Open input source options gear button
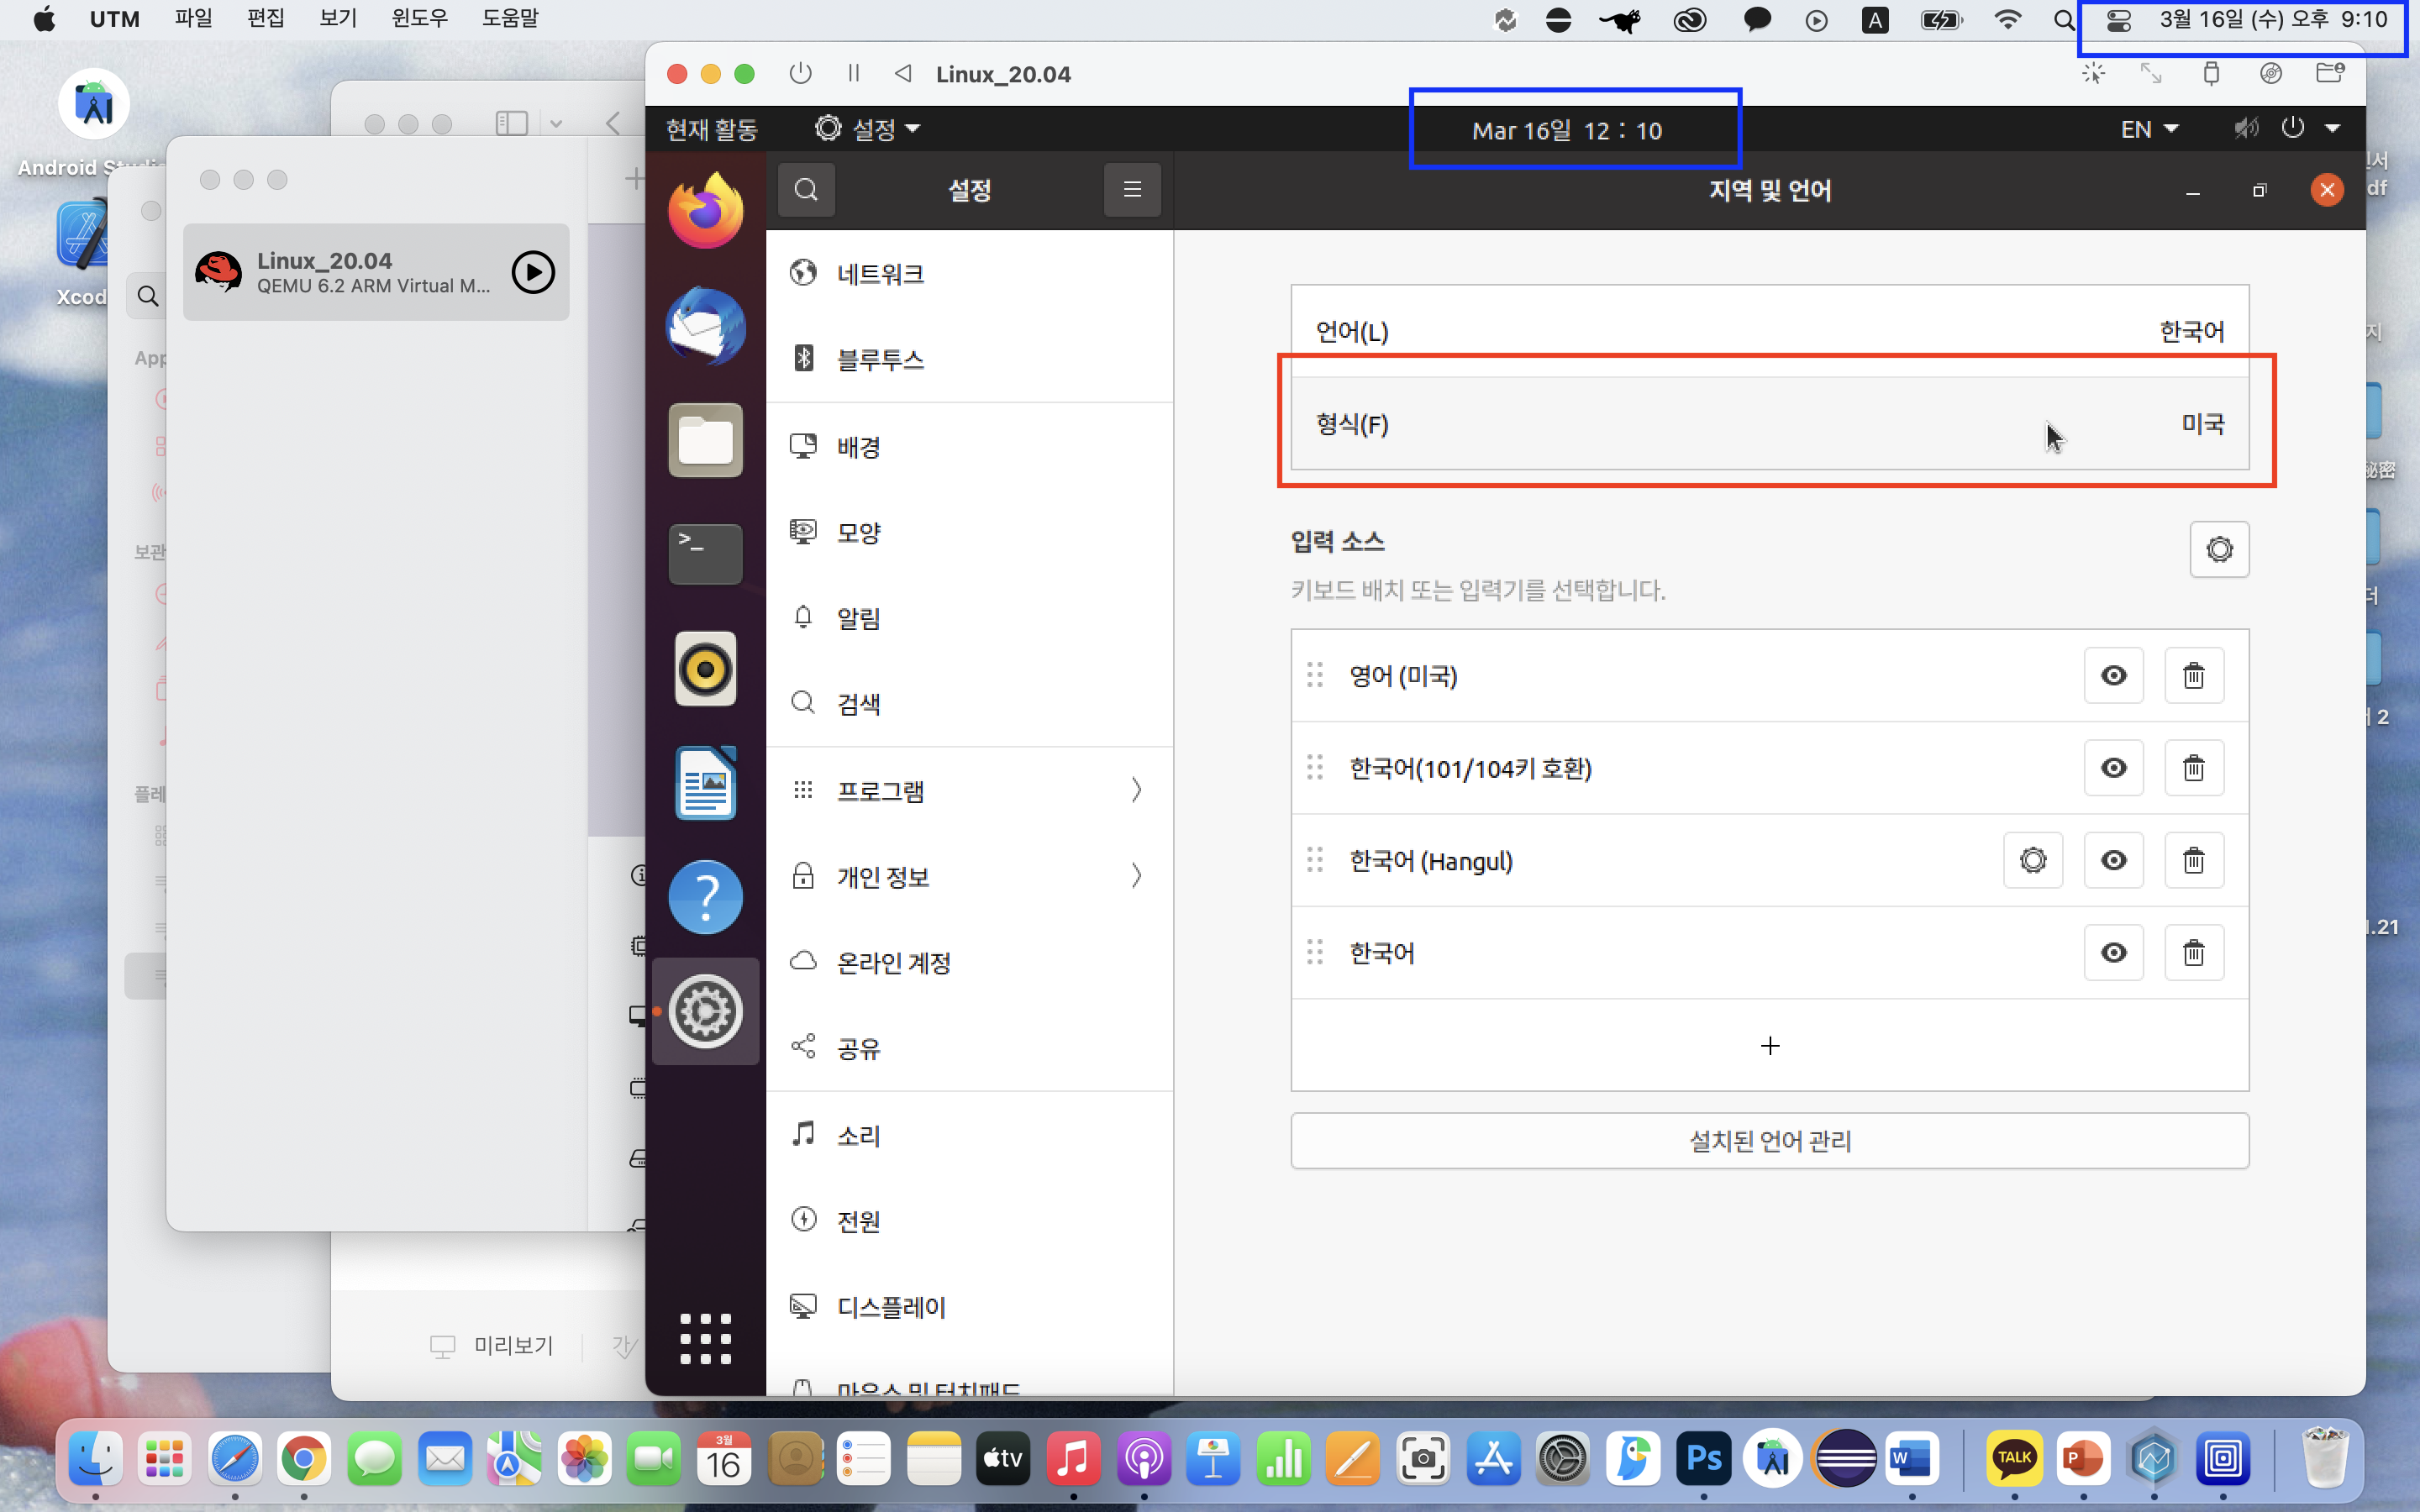The height and width of the screenshot is (1512, 2420). (2218, 549)
